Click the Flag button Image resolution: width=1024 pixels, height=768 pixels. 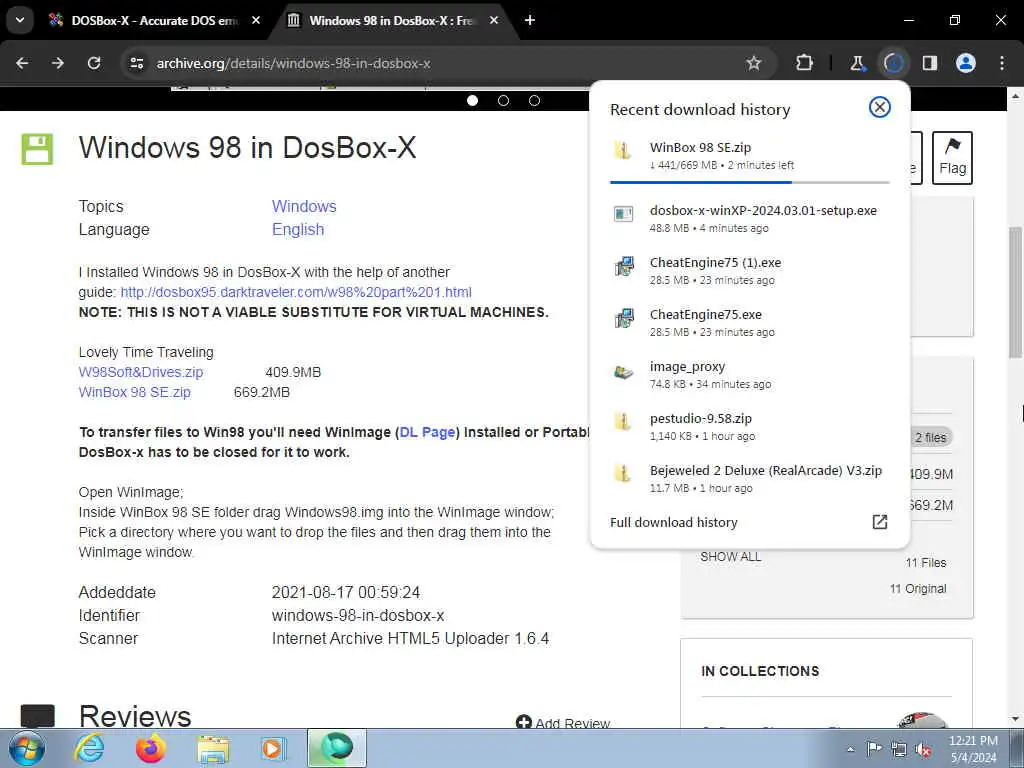[952, 157]
